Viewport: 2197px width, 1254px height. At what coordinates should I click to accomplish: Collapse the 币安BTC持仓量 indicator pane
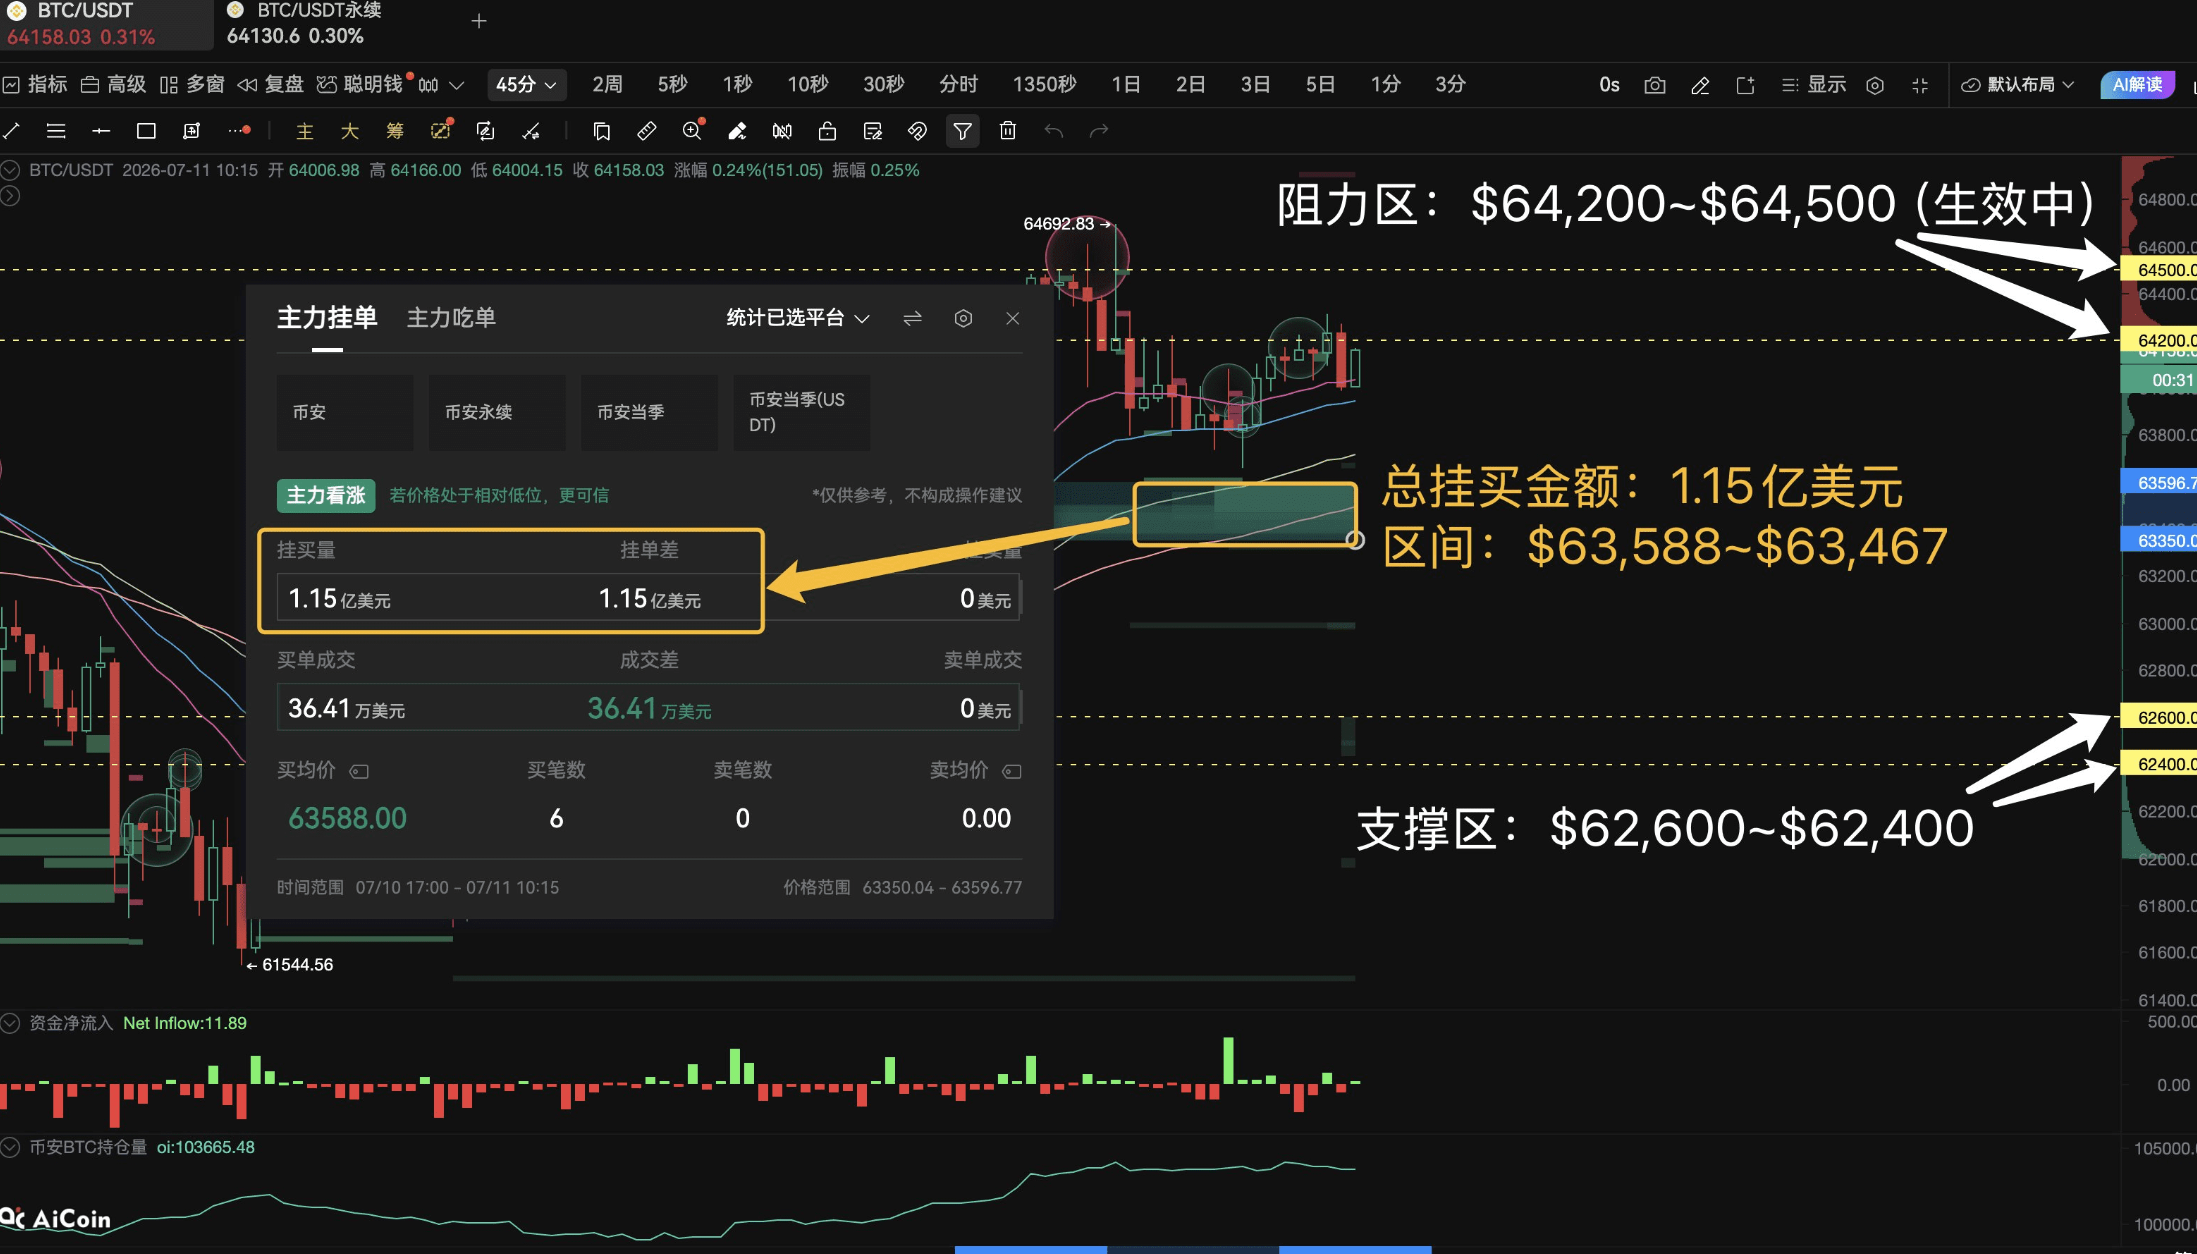[10, 1147]
